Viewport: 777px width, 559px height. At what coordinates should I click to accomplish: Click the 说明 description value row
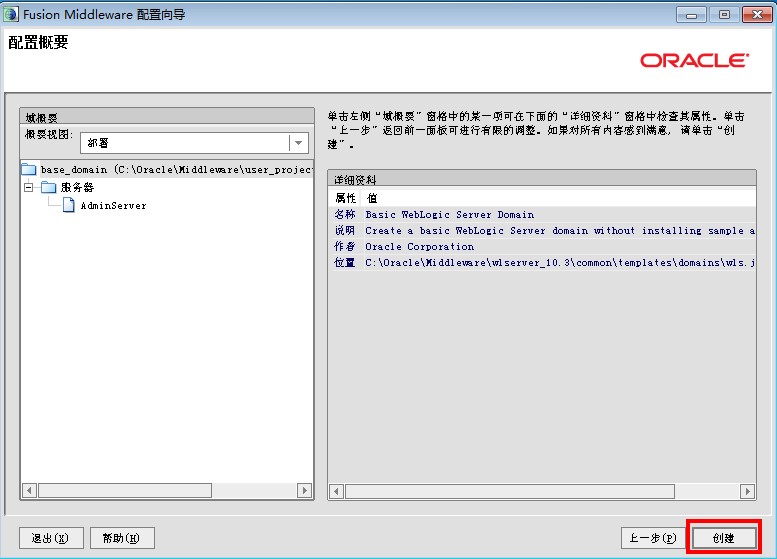[560, 230]
